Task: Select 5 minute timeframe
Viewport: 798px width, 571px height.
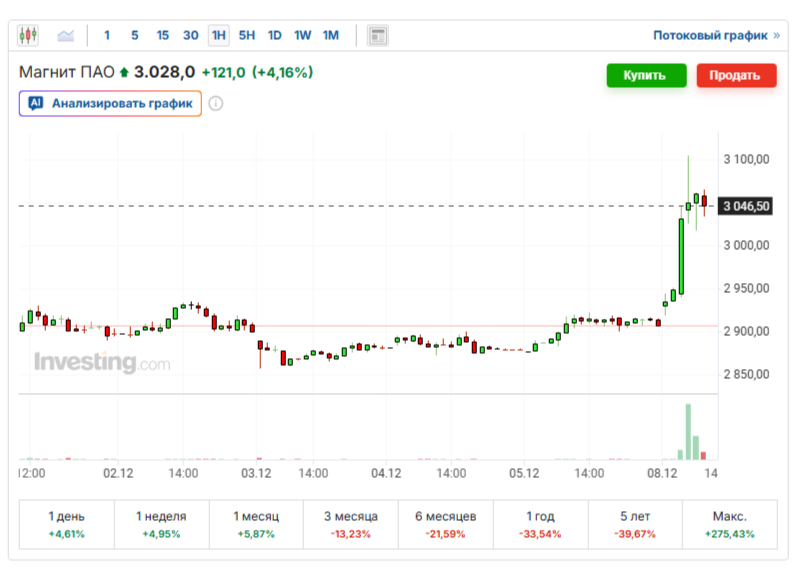Action: tap(134, 35)
